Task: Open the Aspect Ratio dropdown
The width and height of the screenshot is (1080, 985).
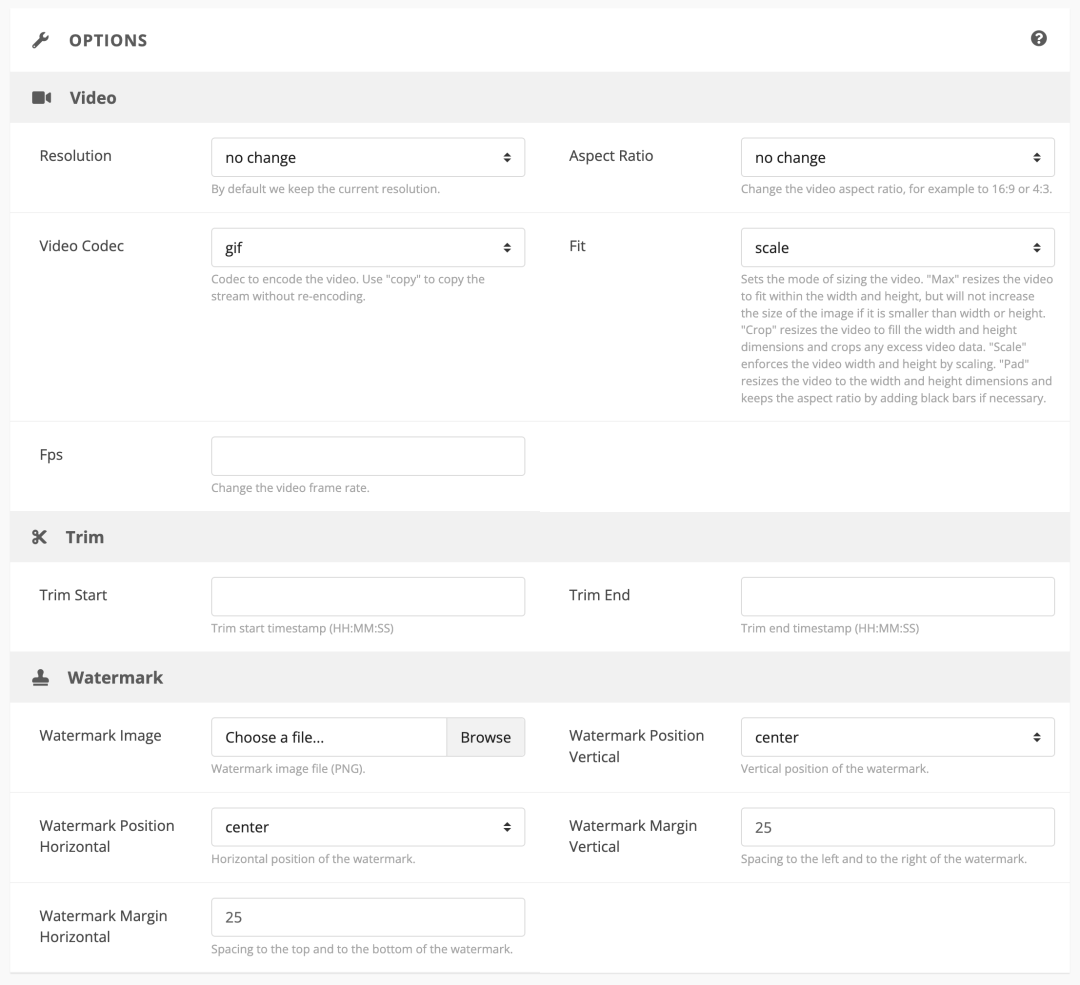Action: [897, 157]
